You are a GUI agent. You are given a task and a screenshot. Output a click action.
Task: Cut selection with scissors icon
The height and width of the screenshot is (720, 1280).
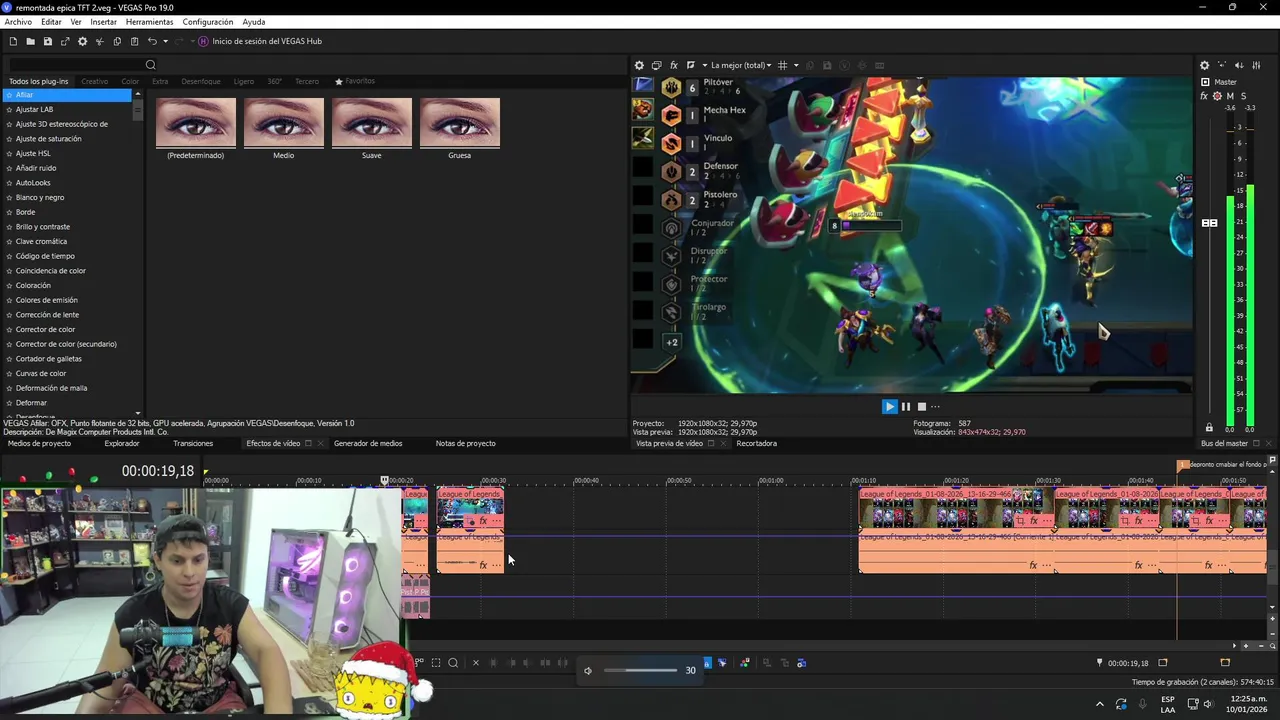pyautogui.click(x=99, y=41)
